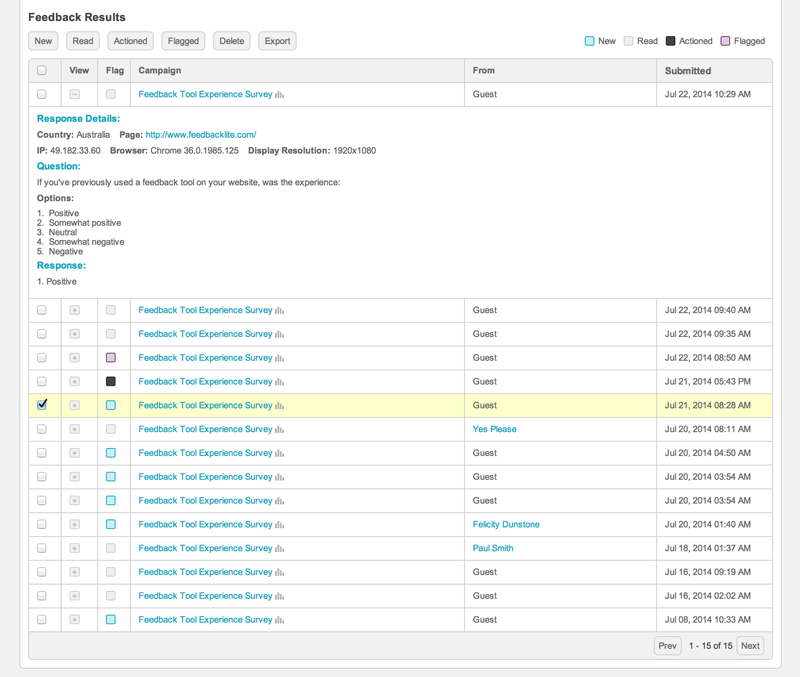This screenshot has height=677, width=800.
Task: Click chart icon in Paul Smith's row
Action: 280,549
